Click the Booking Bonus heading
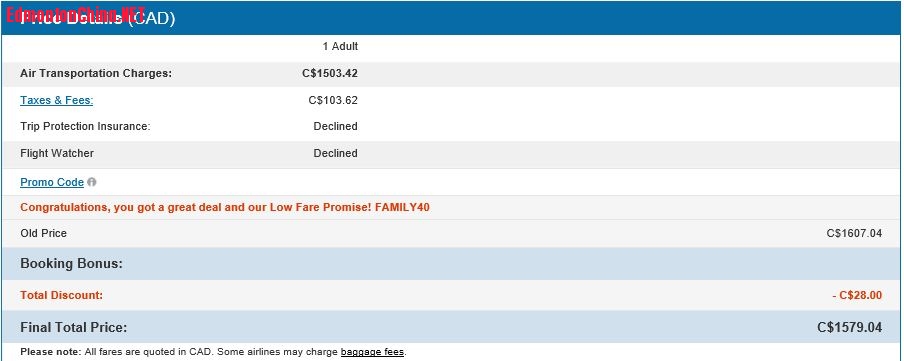904x361 pixels. (71, 264)
